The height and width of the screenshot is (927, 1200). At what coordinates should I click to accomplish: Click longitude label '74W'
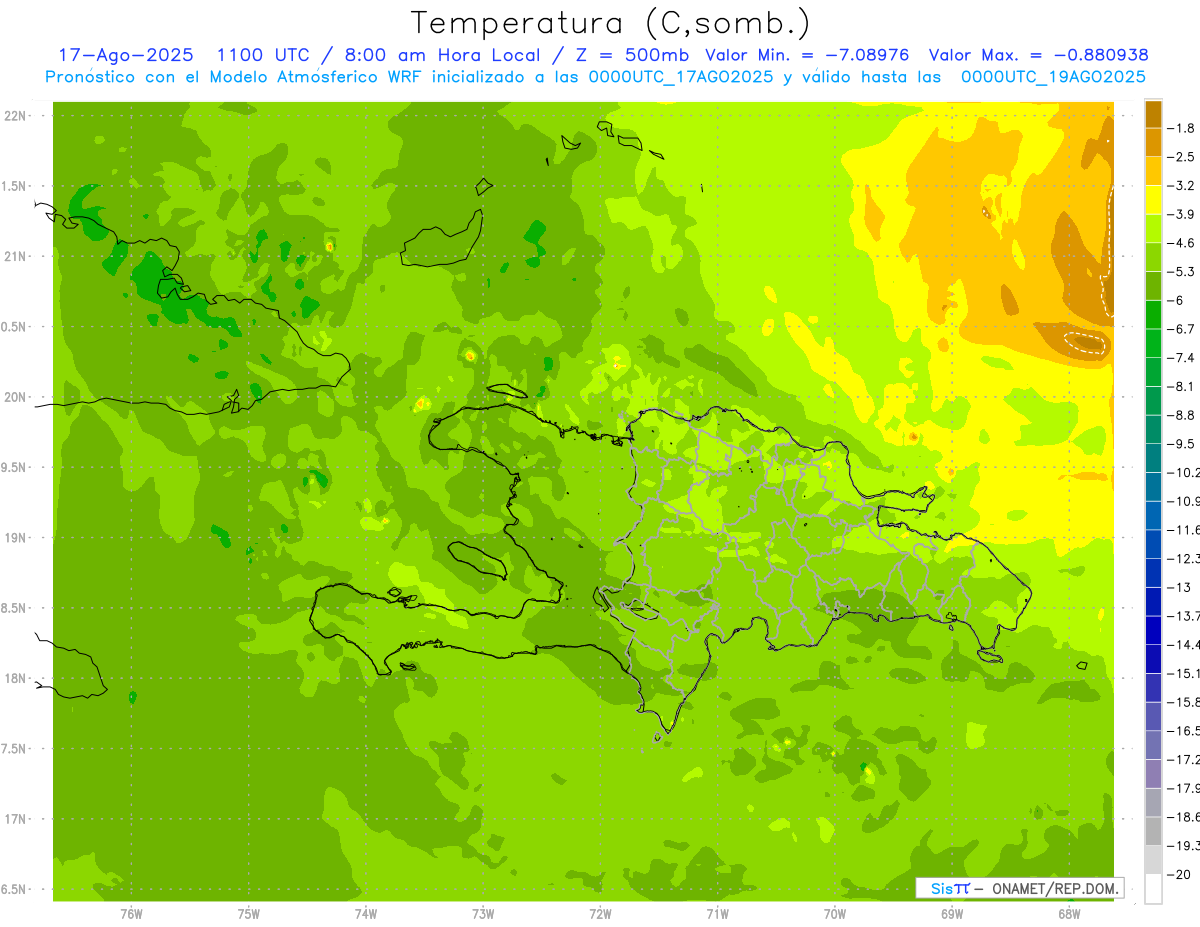(366, 914)
